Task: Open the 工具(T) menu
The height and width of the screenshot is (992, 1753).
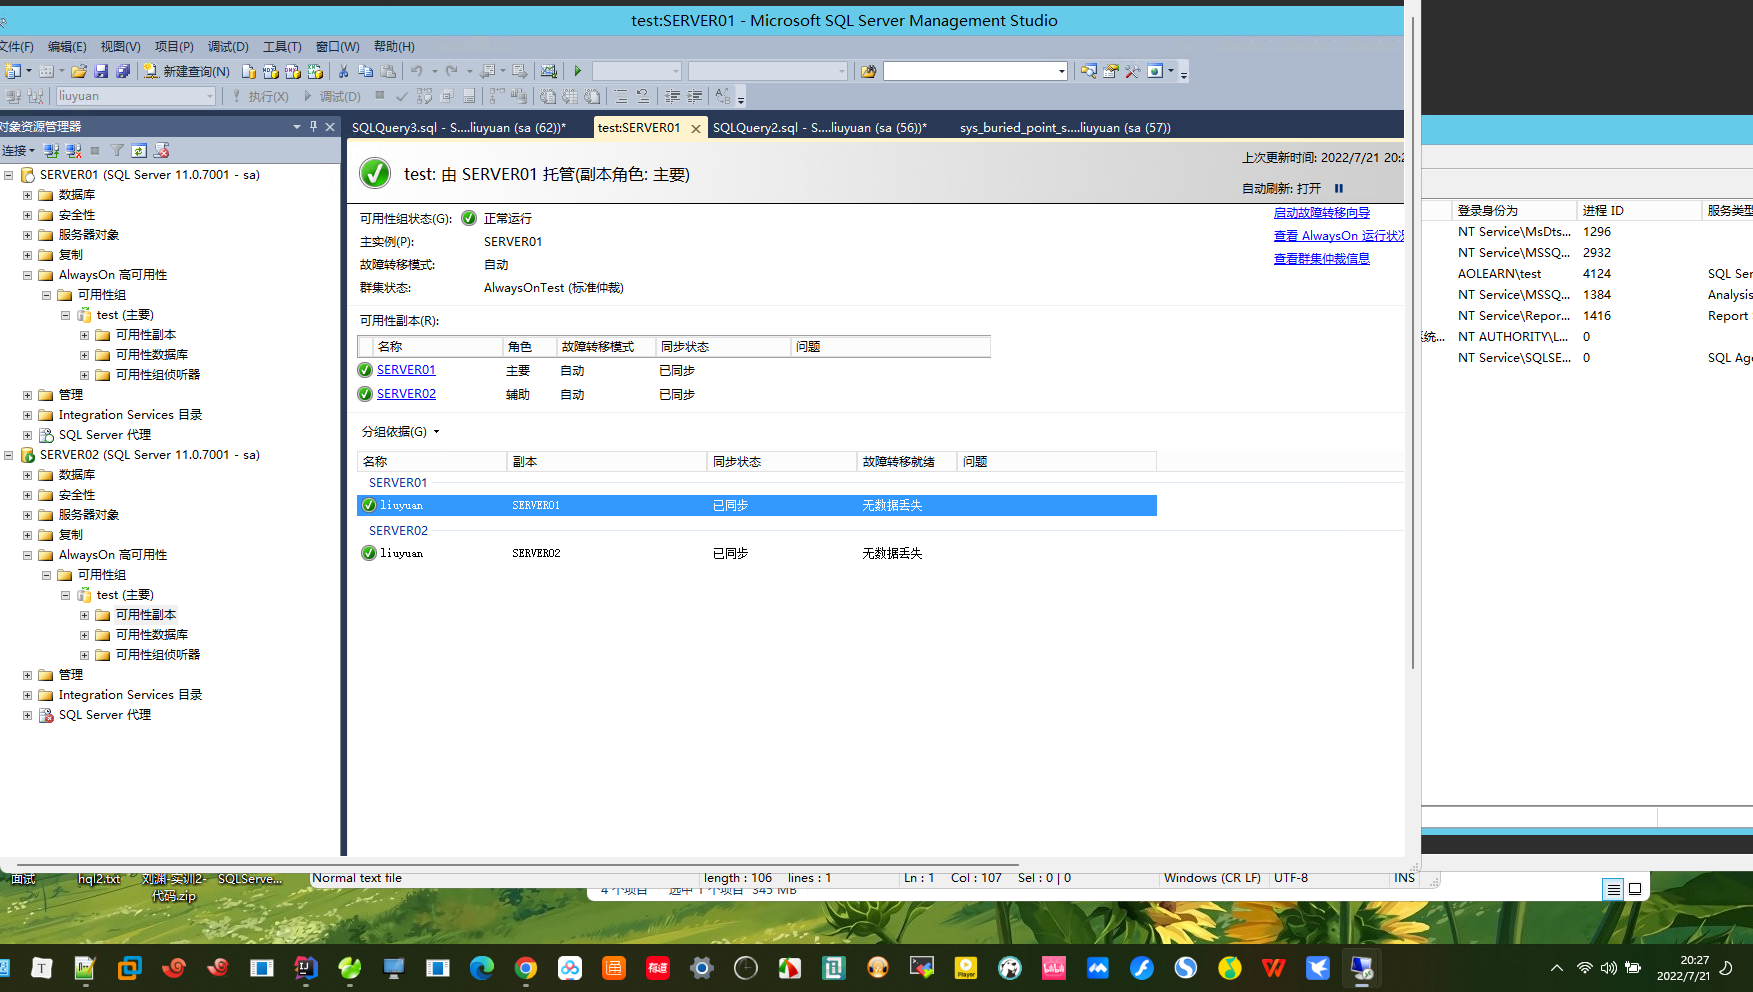Action: [282, 47]
